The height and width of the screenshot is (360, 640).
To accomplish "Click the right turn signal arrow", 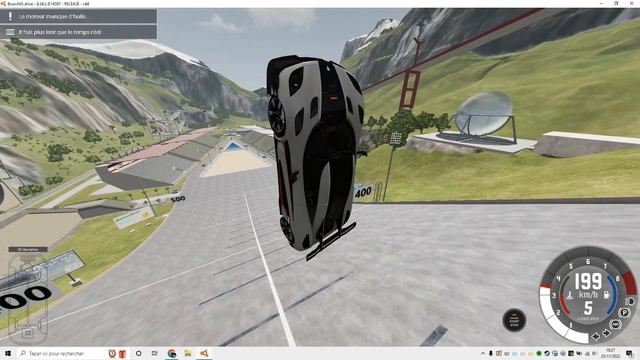I will [x=607, y=333].
